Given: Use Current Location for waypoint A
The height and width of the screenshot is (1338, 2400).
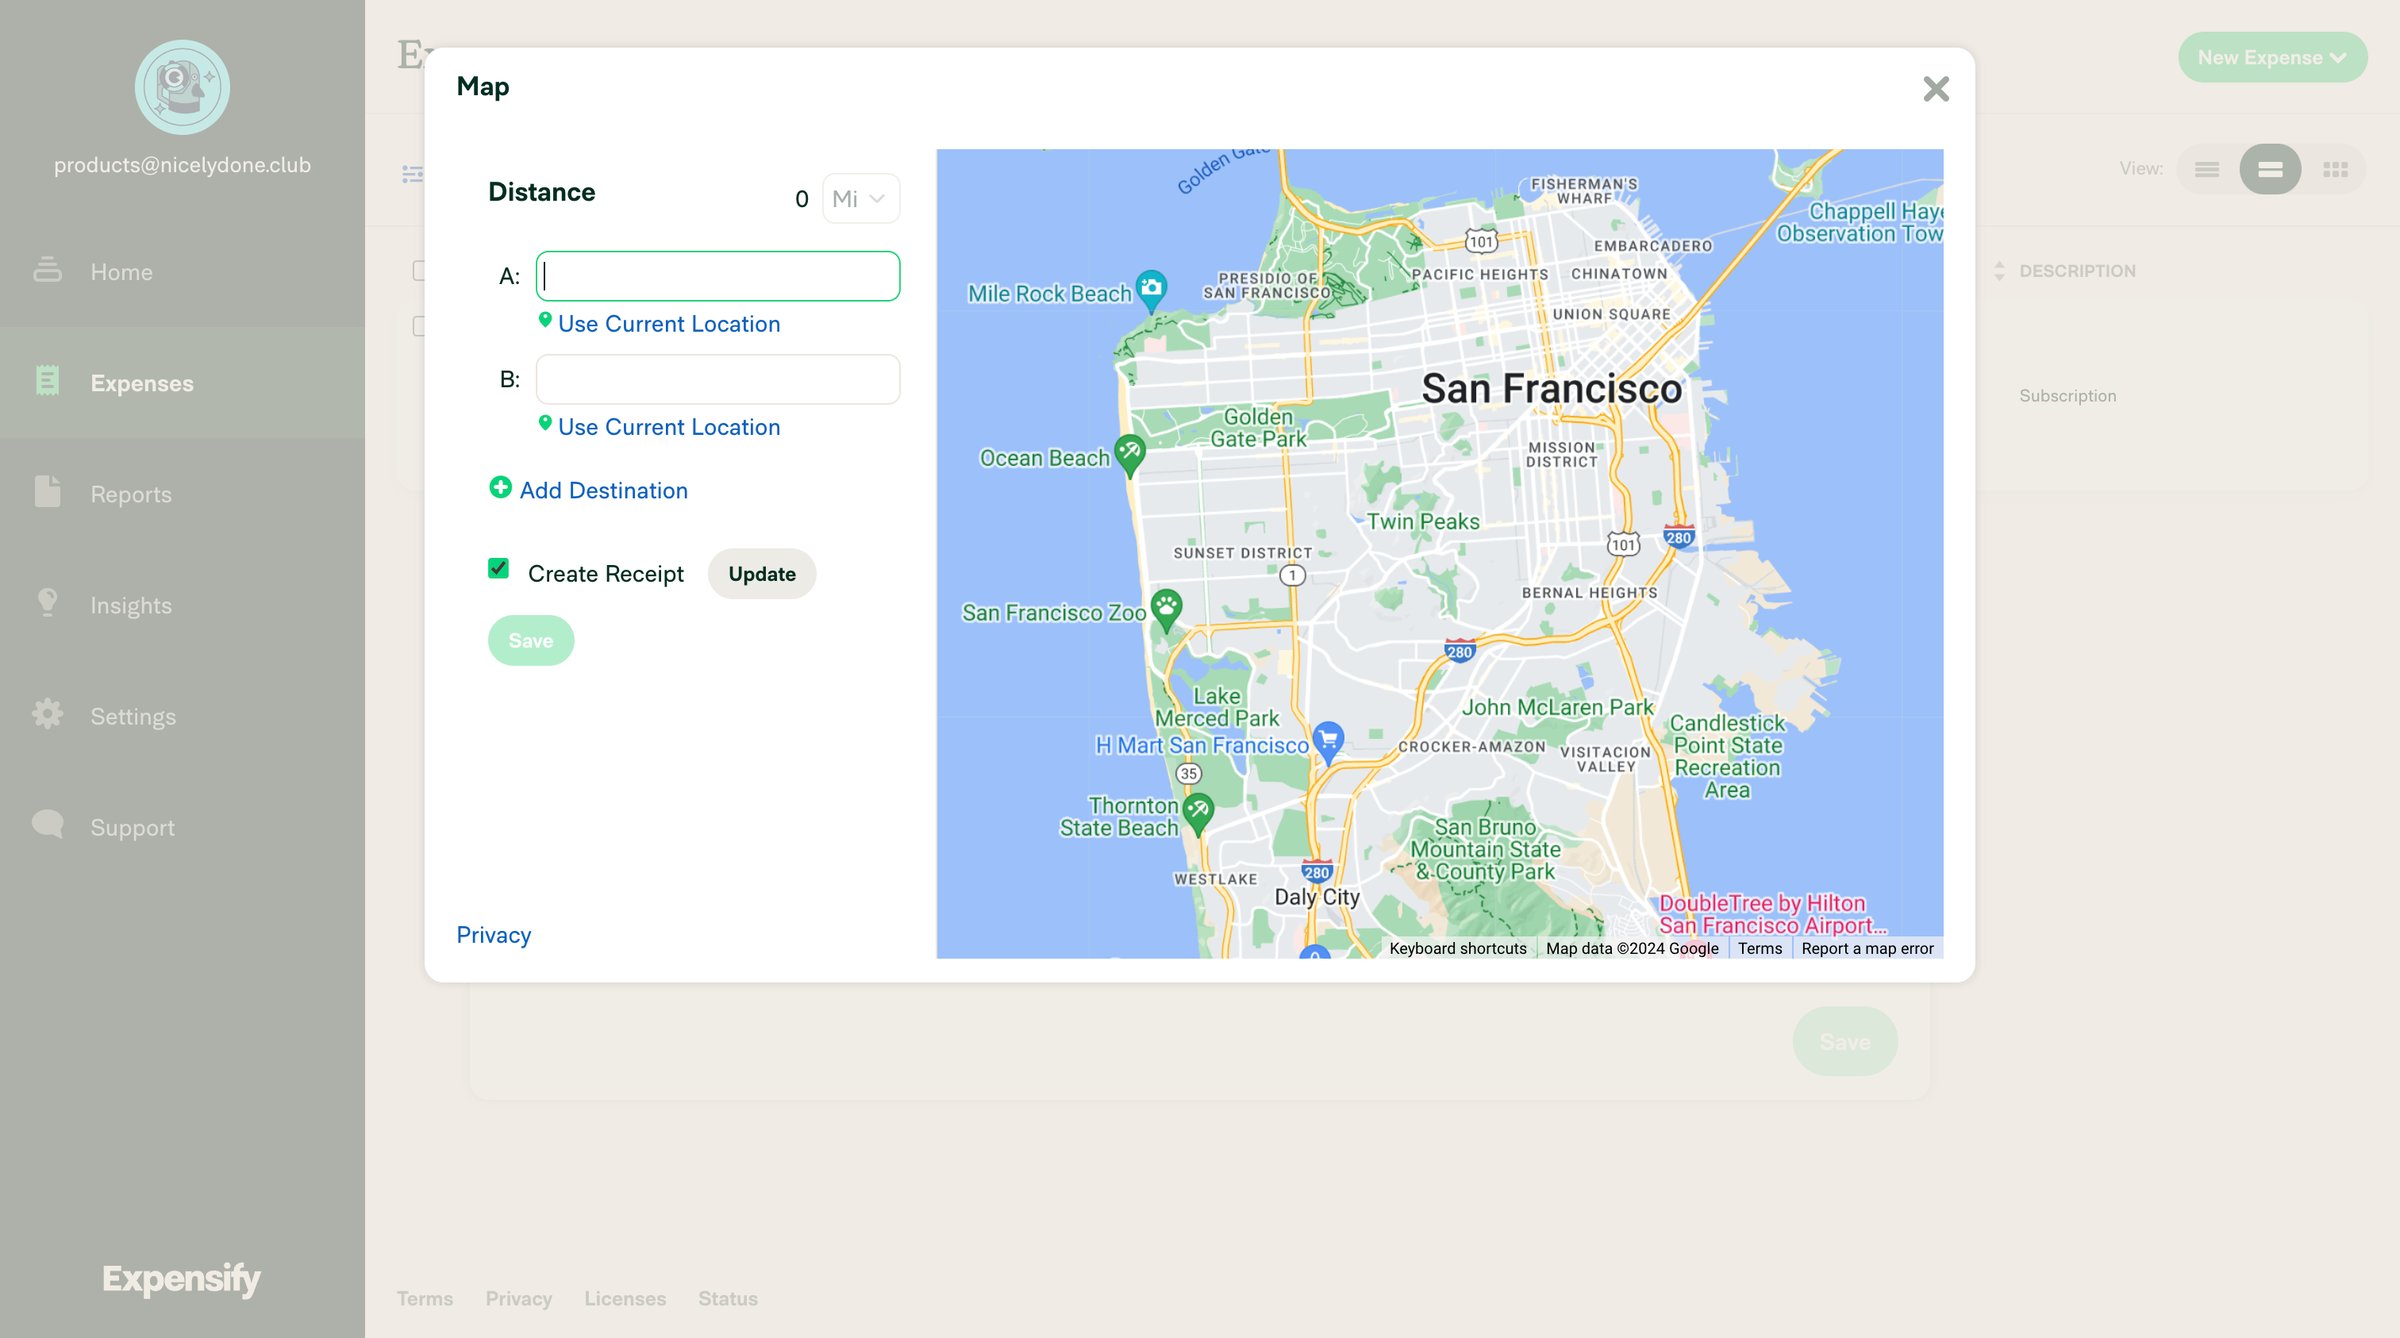Looking at the screenshot, I should [669, 324].
